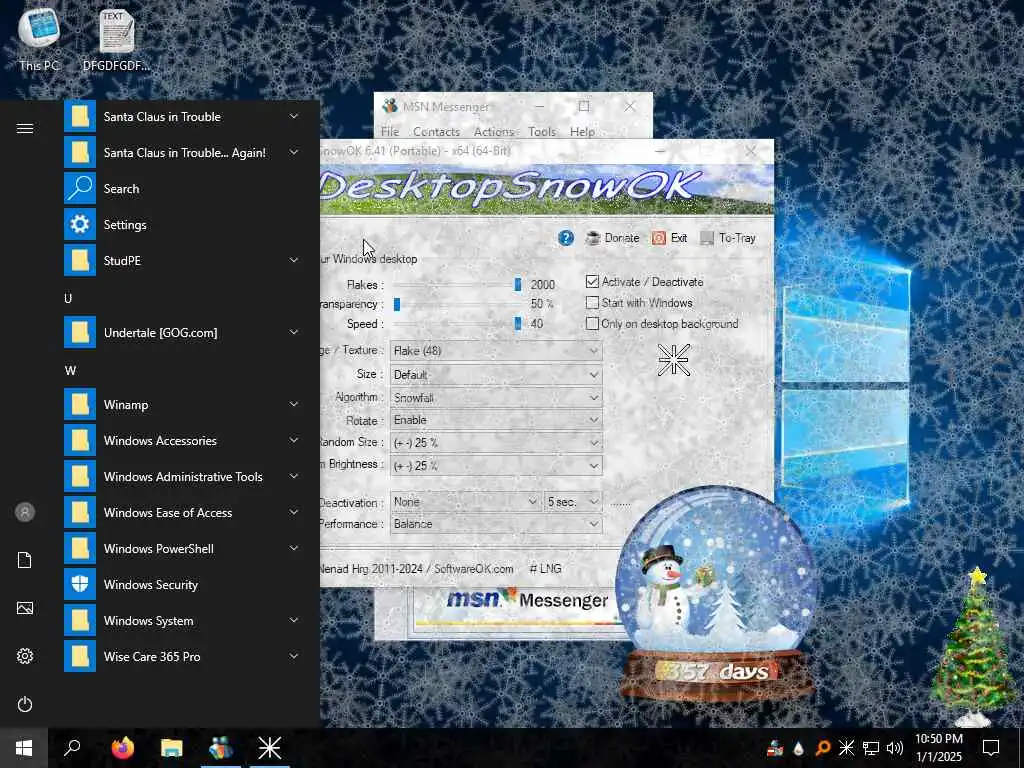Click the Power icon in Start sidebar
This screenshot has height=768, width=1024.
pyautogui.click(x=25, y=704)
